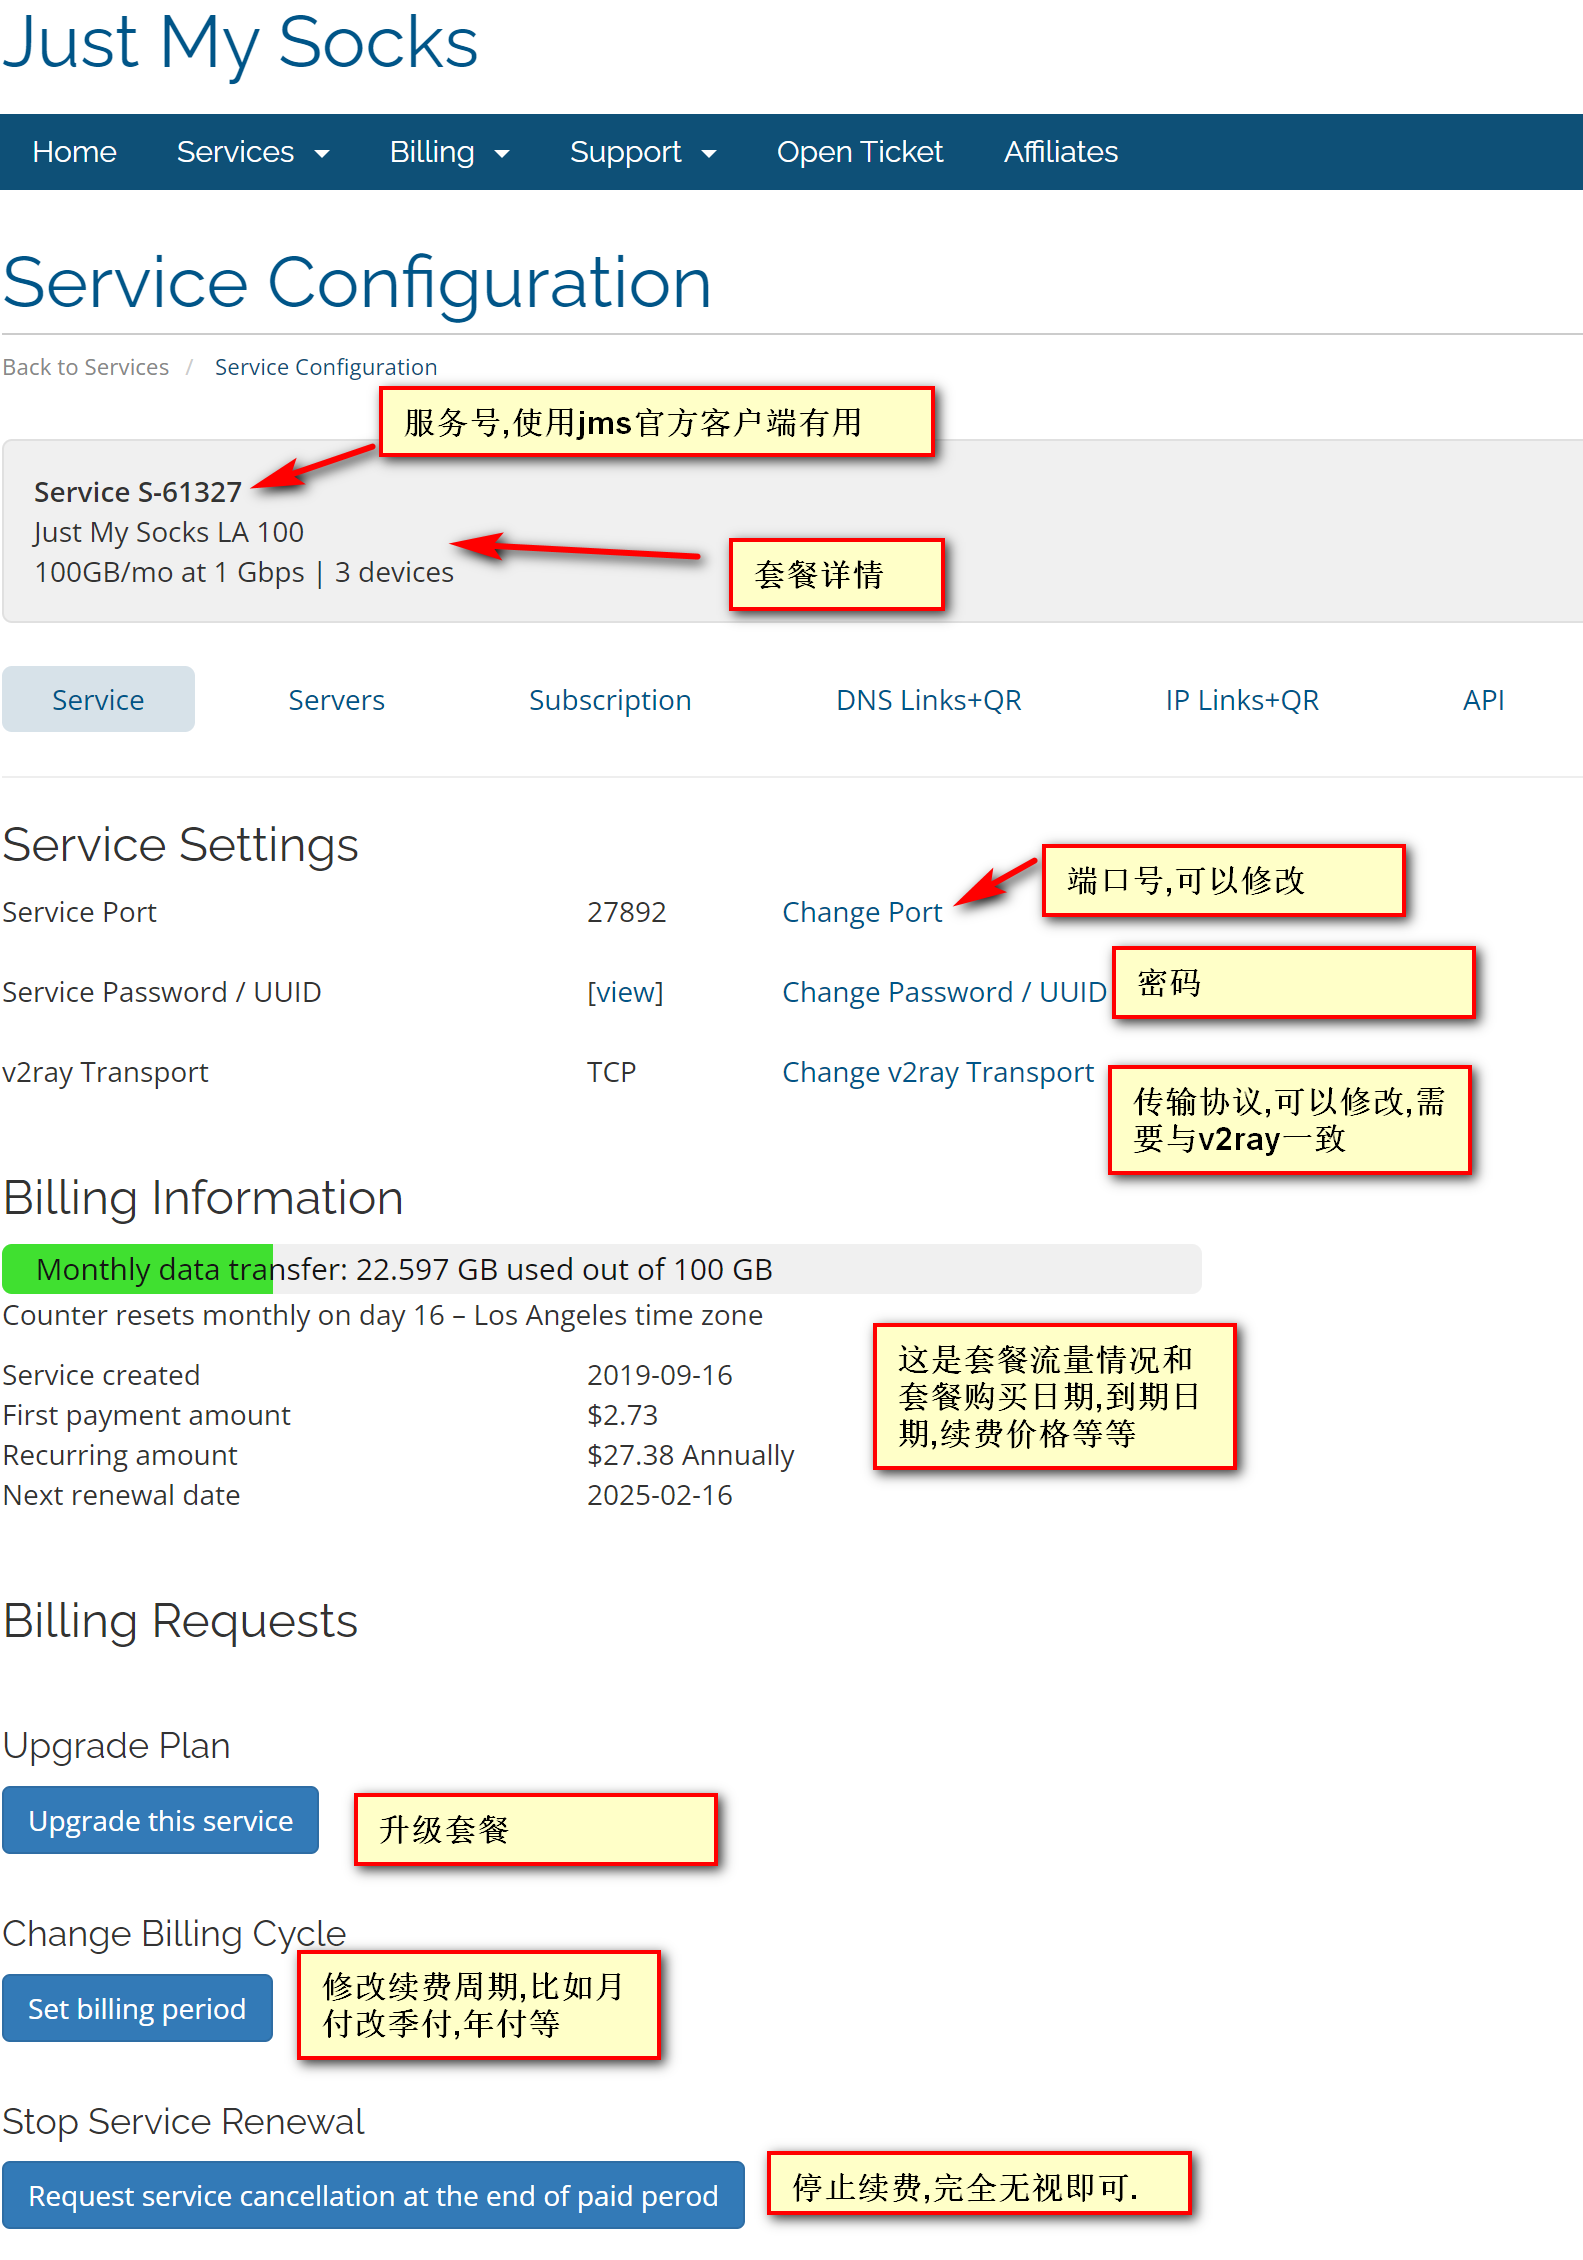
Task: Reveal the service password via [view]
Action: 625,992
